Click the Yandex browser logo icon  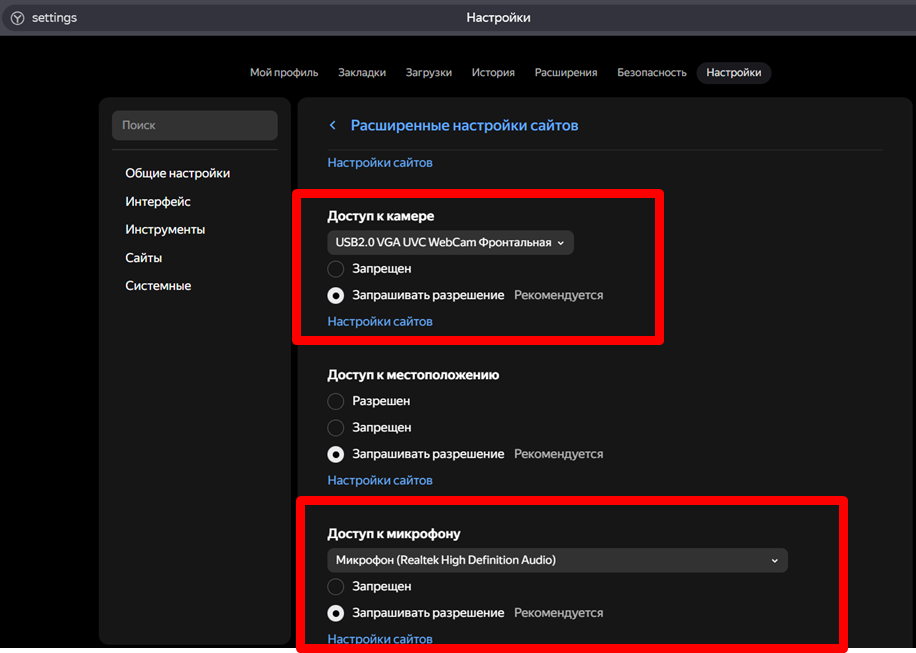(x=17, y=18)
